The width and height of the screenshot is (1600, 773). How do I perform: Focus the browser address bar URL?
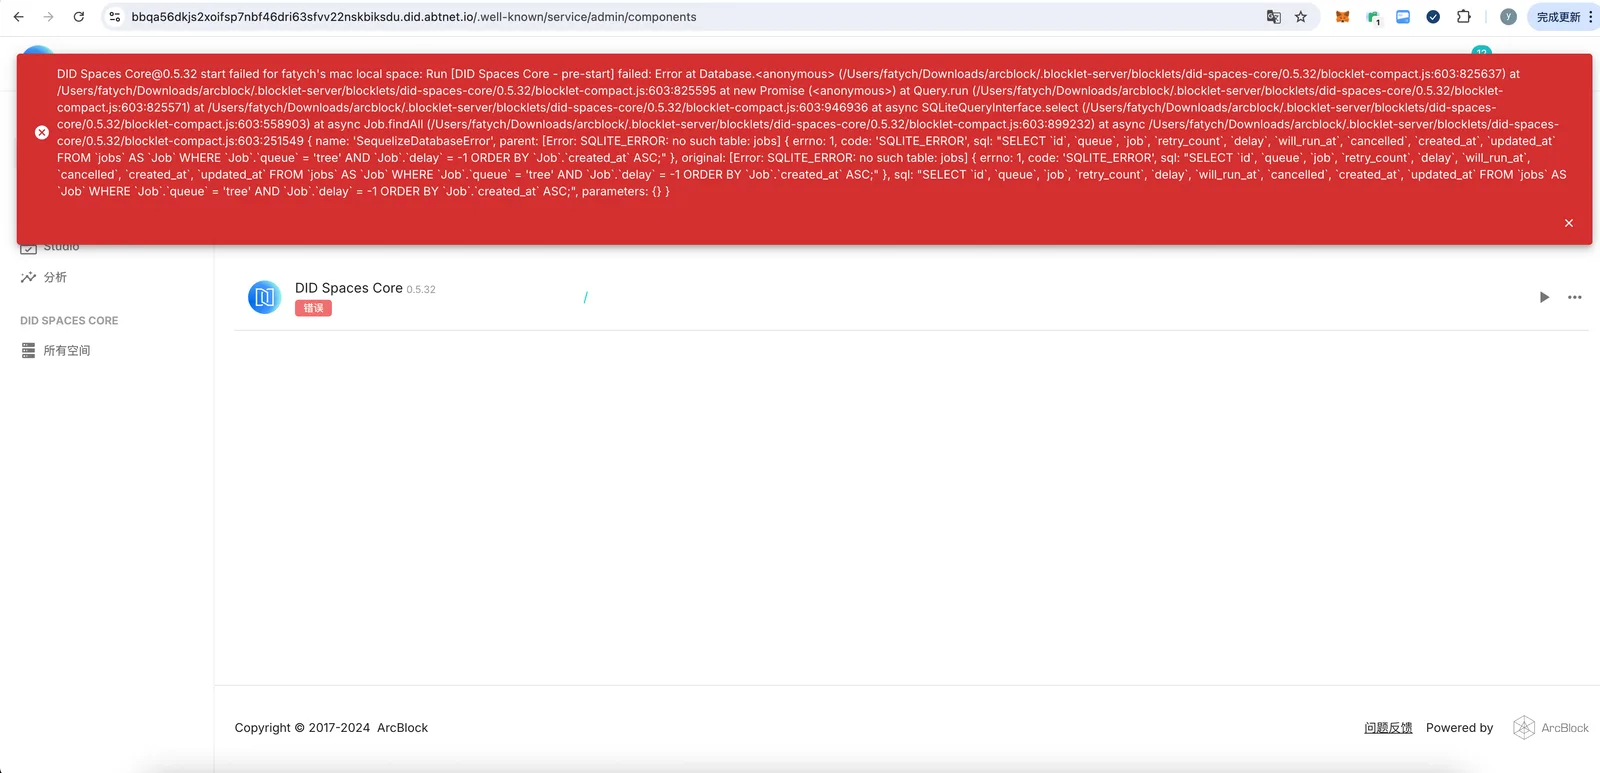pos(414,17)
